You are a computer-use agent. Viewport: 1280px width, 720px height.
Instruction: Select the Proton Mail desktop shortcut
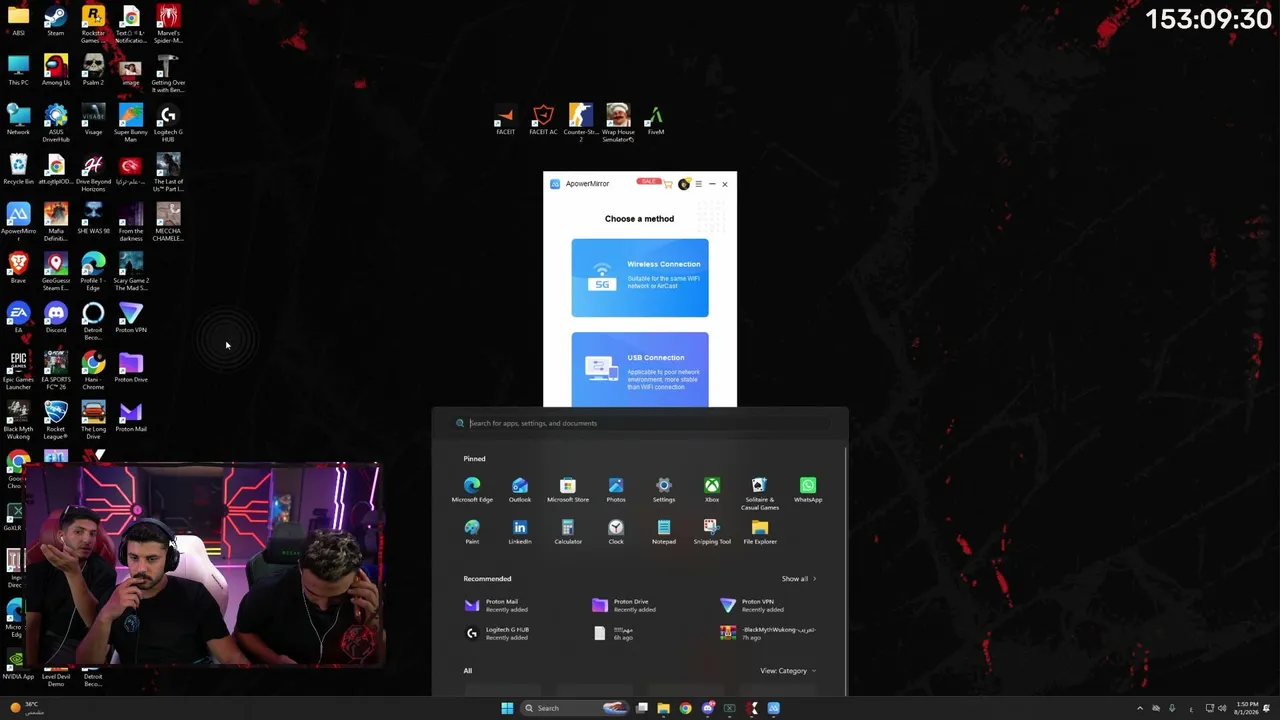click(x=131, y=418)
